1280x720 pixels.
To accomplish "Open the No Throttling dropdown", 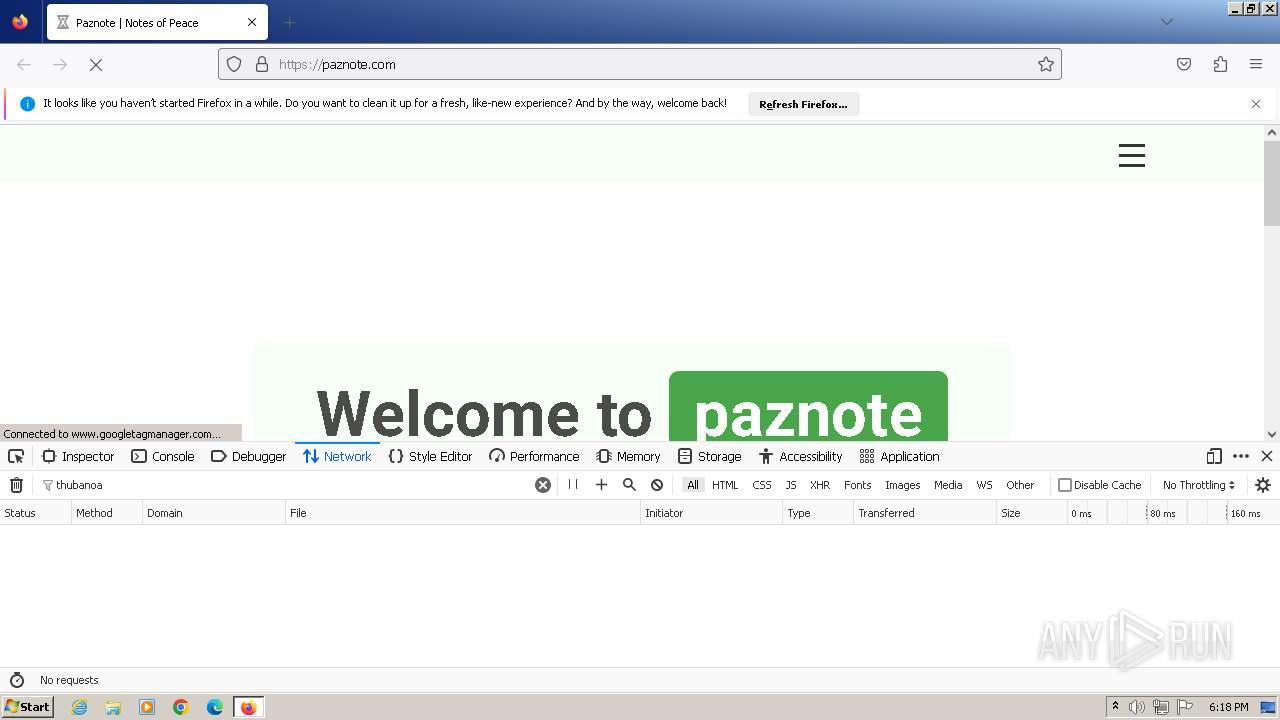I will click(x=1198, y=485).
